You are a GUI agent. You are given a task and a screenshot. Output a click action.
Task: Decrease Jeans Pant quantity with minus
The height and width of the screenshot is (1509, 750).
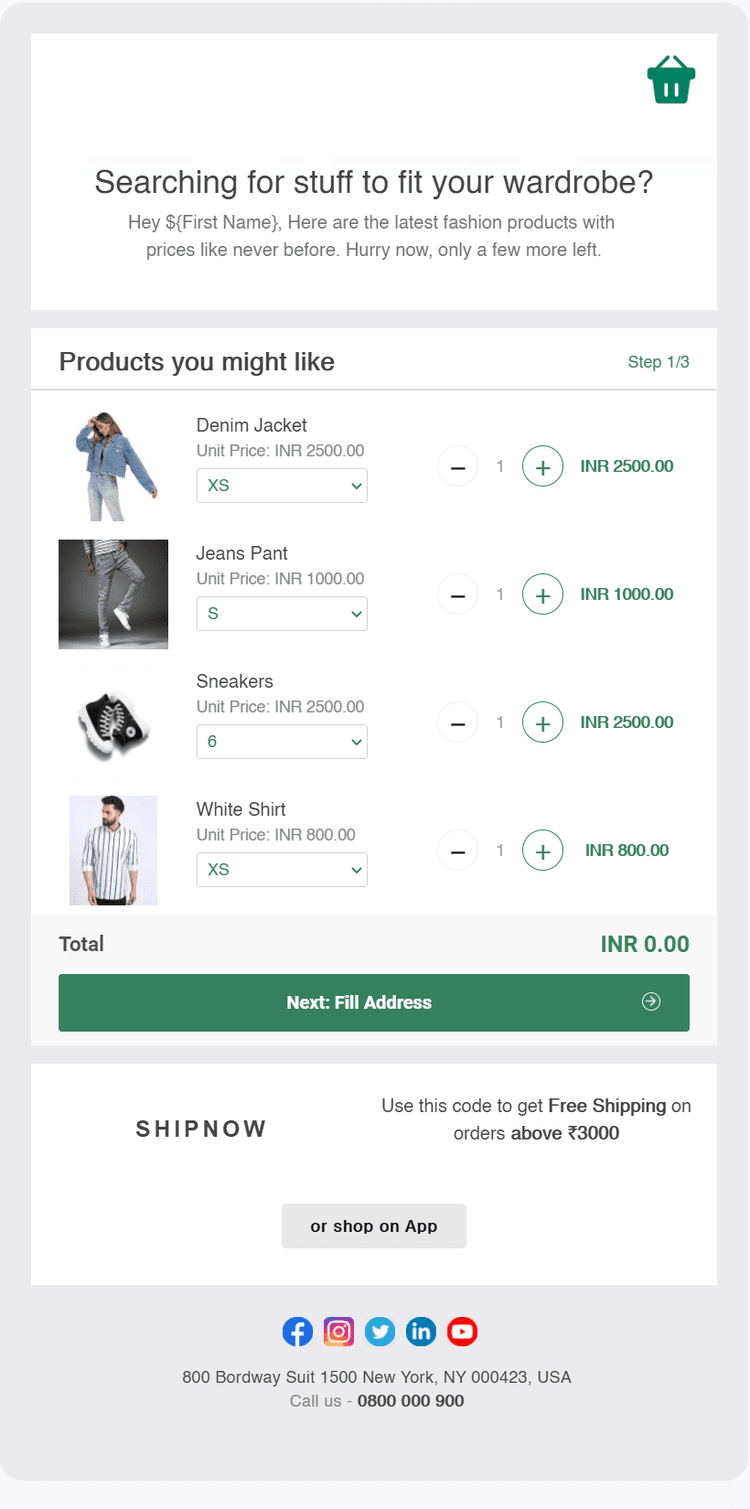458,595
